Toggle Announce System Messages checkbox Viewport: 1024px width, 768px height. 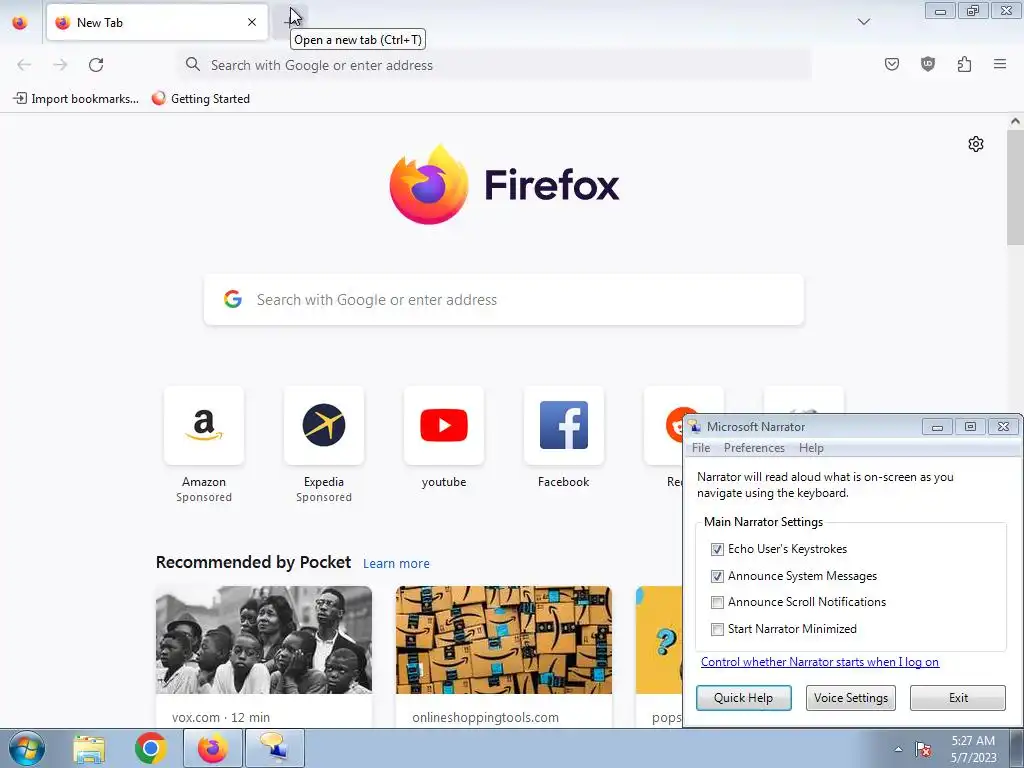pyautogui.click(x=717, y=576)
